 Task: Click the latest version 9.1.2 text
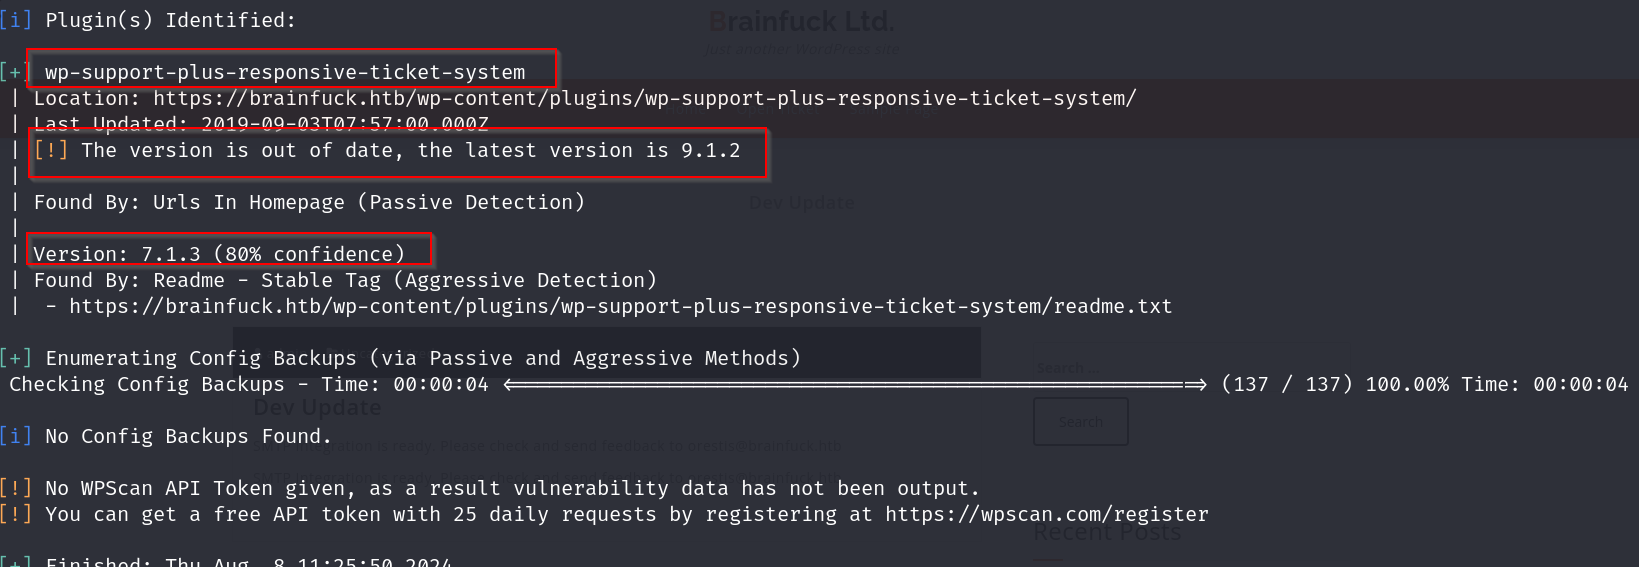(710, 150)
